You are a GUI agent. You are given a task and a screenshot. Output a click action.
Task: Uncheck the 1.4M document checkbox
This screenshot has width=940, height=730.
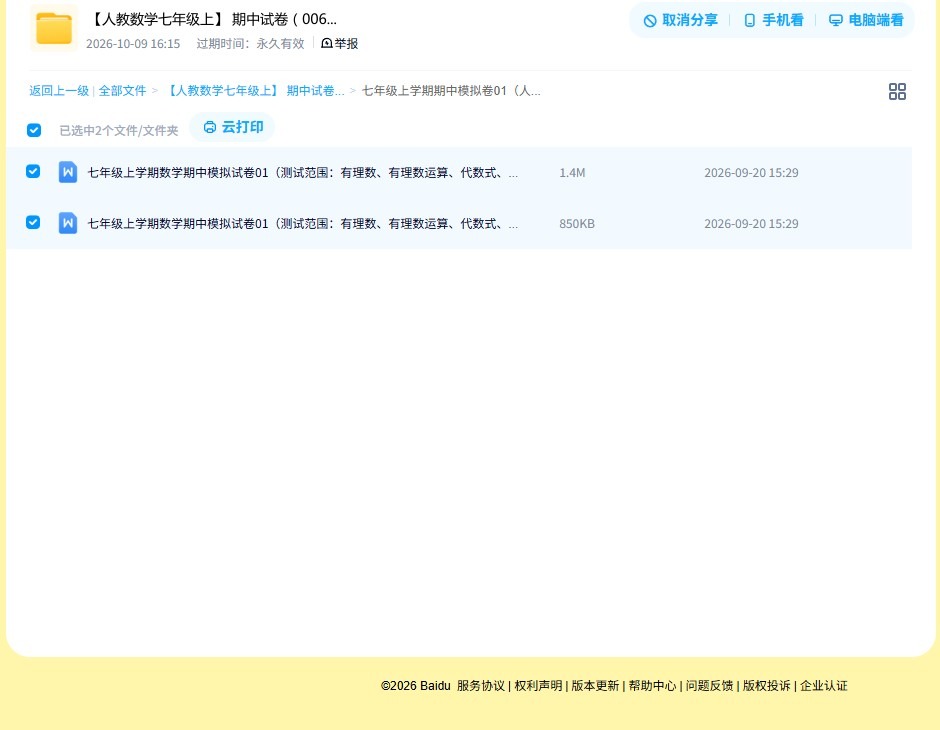(33, 171)
